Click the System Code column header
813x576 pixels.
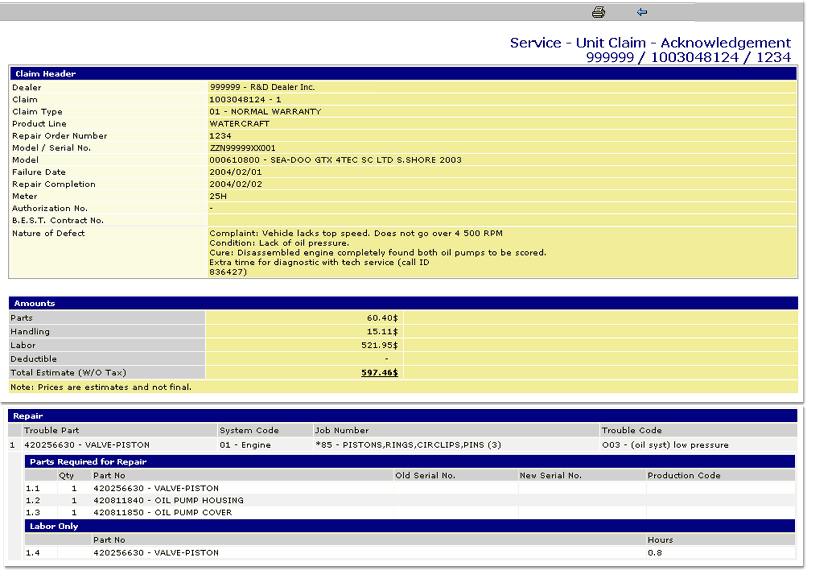pyautogui.click(x=249, y=430)
